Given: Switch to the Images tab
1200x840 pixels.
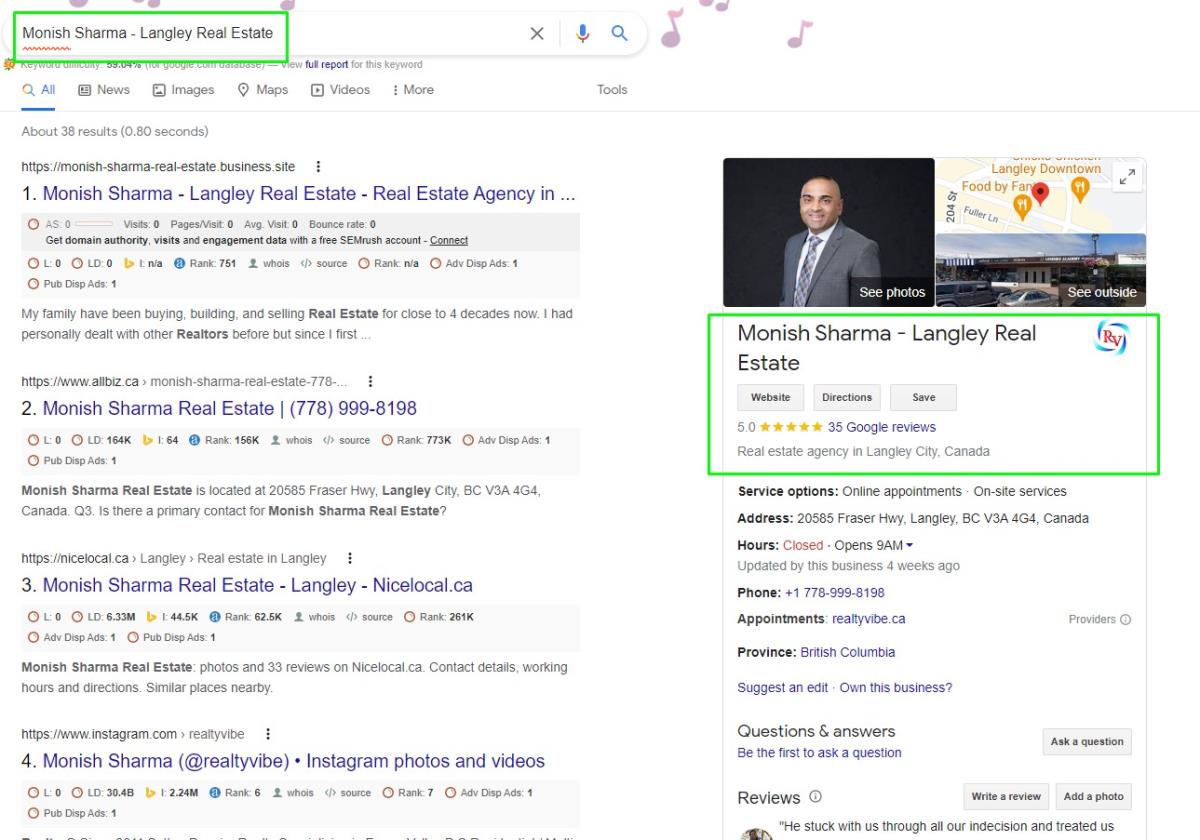Looking at the screenshot, I should coord(183,90).
